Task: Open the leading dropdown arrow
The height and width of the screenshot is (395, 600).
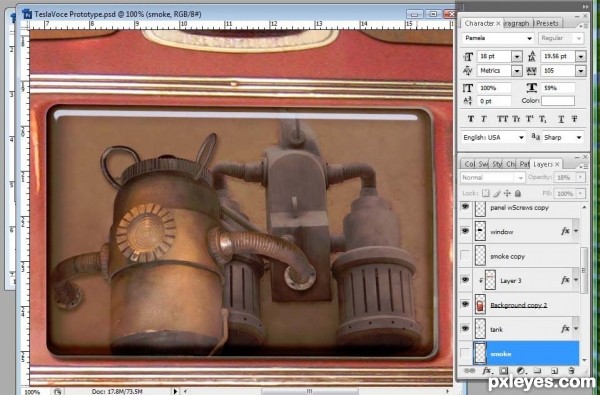Action: [580, 57]
